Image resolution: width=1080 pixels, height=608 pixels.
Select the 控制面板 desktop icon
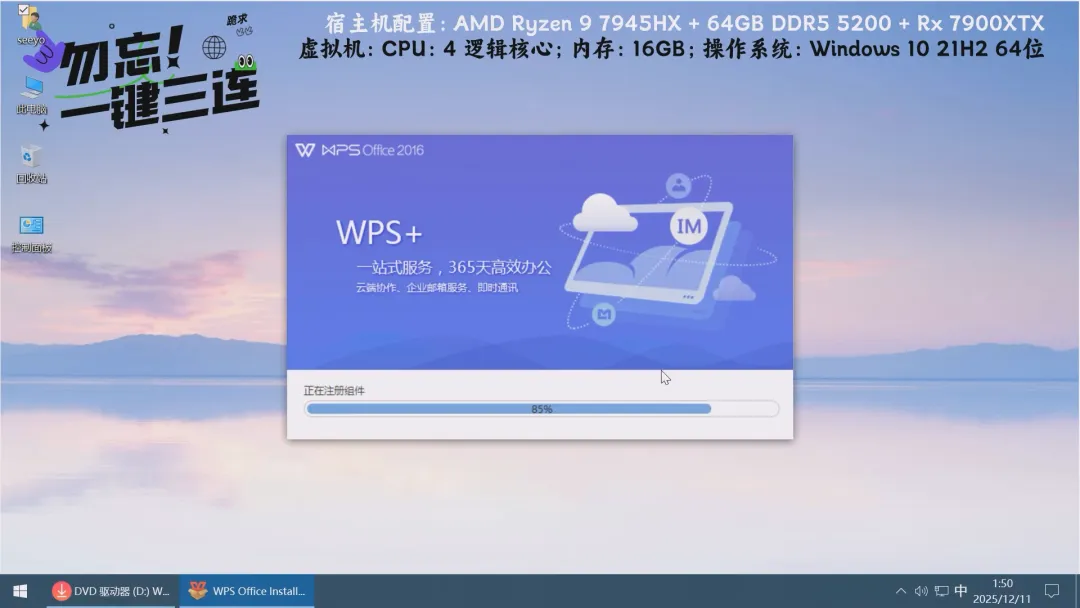tap(32, 233)
